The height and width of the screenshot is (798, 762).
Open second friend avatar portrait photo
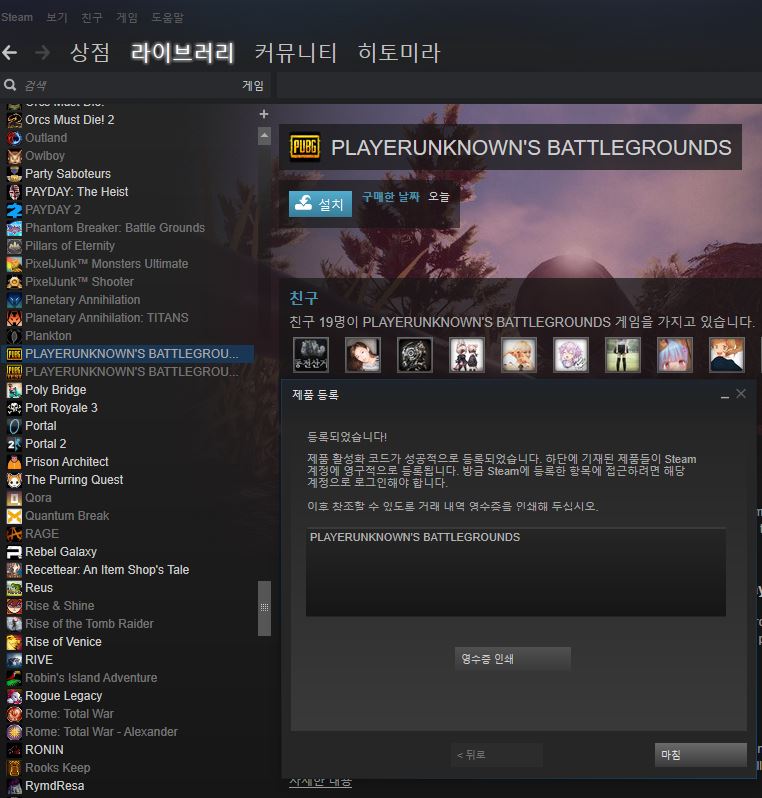click(x=363, y=355)
